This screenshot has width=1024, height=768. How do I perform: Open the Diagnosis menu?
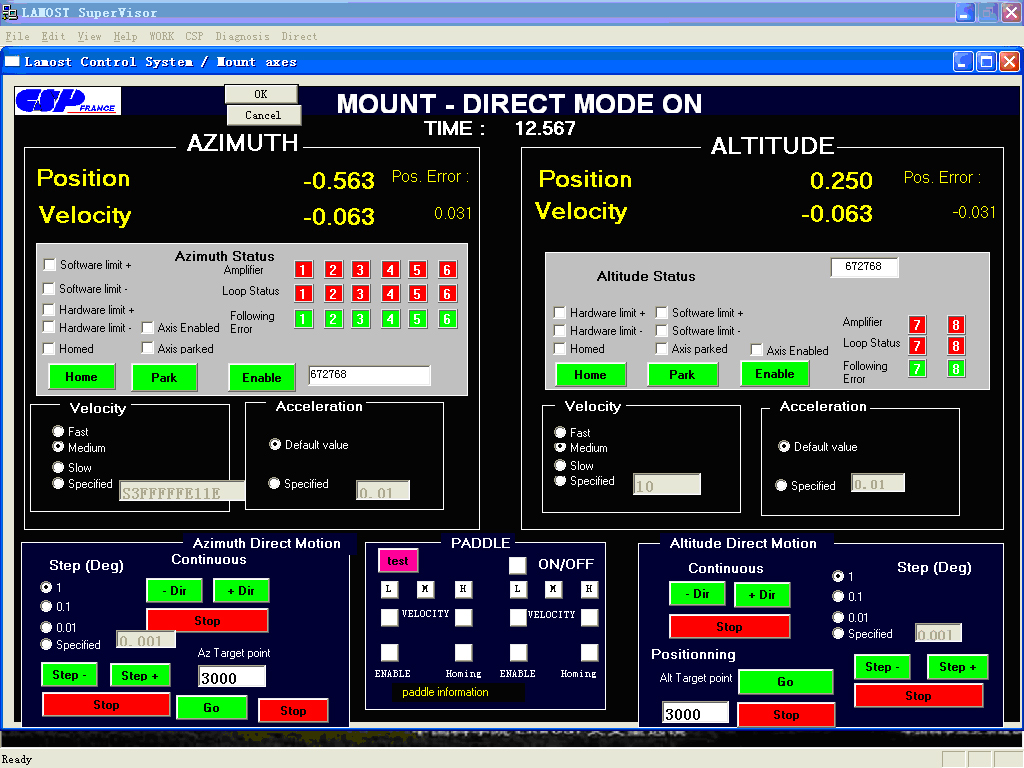coord(242,37)
